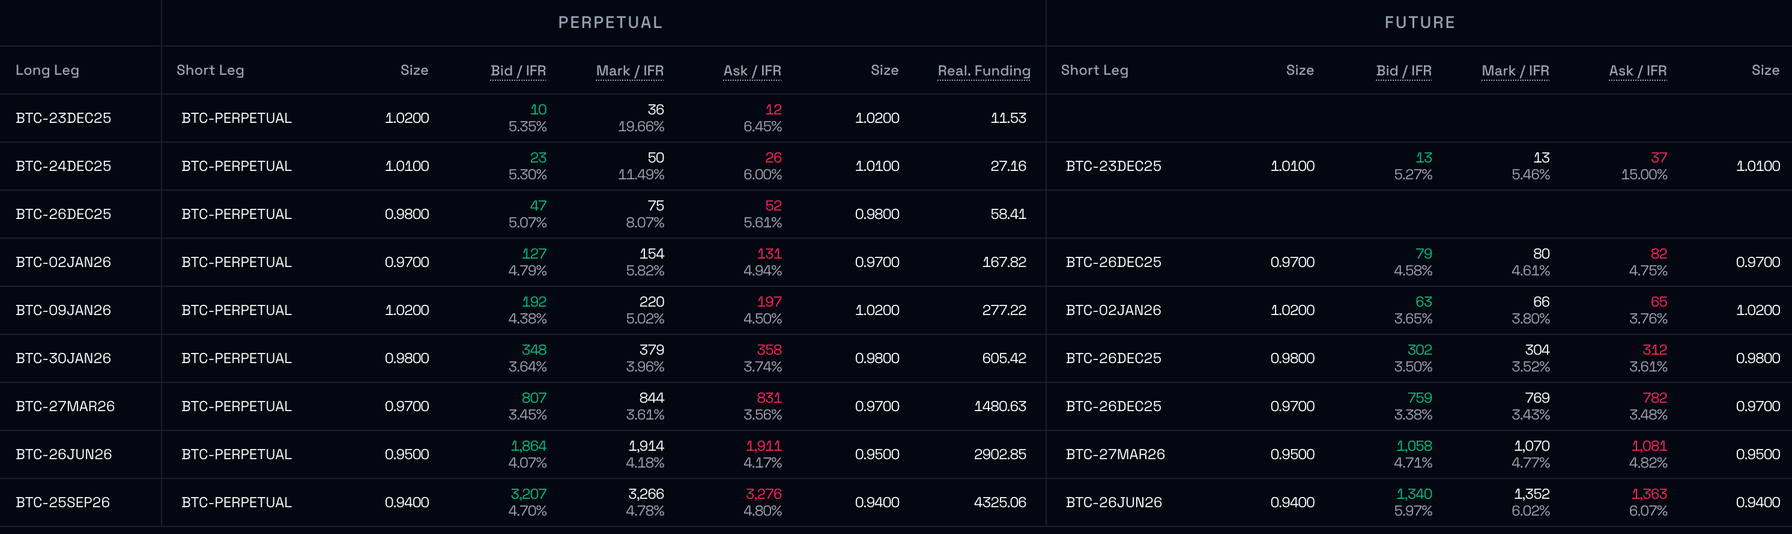The width and height of the screenshot is (1792, 534).
Task: Click the PERPETUAL section header
Action: coord(610,22)
